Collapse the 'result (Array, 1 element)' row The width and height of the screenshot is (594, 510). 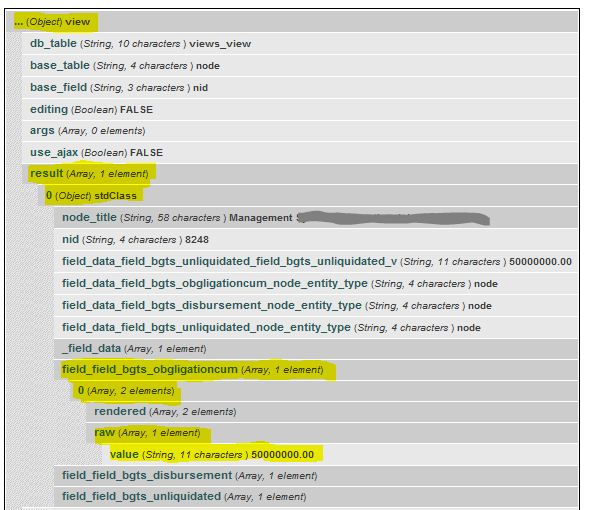pos(300,174)
